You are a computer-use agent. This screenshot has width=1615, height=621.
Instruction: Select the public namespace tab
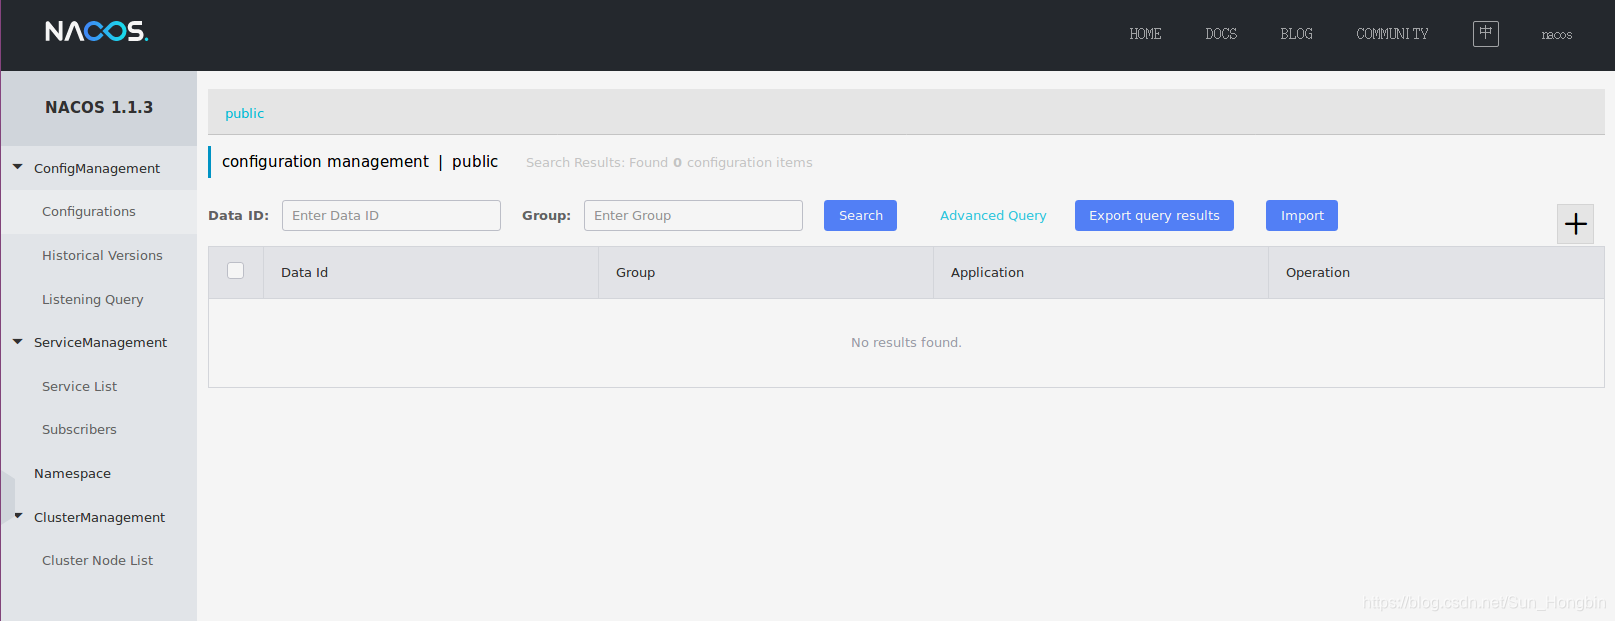tap(245, 113)
